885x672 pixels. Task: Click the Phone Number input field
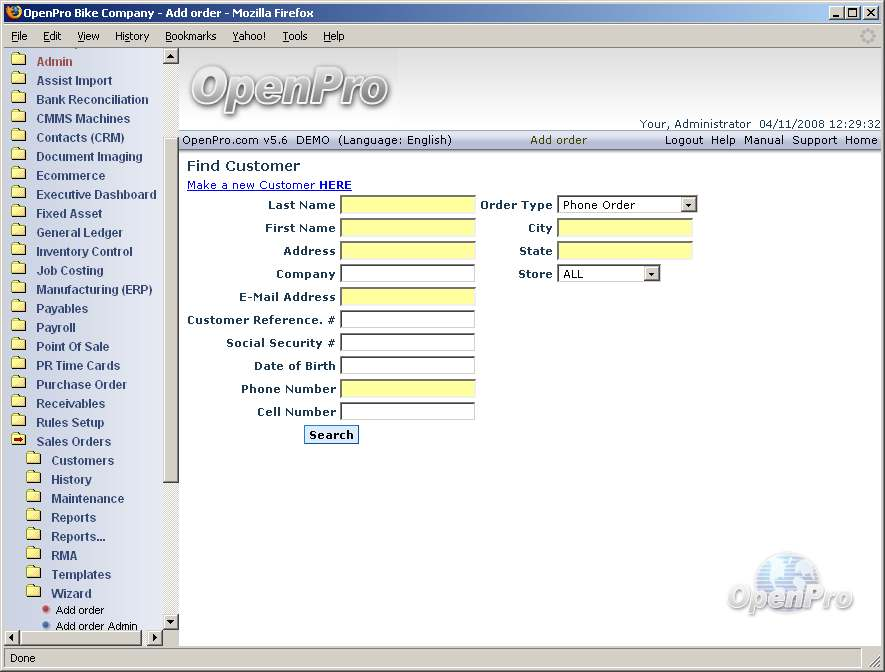coord(407,389)
